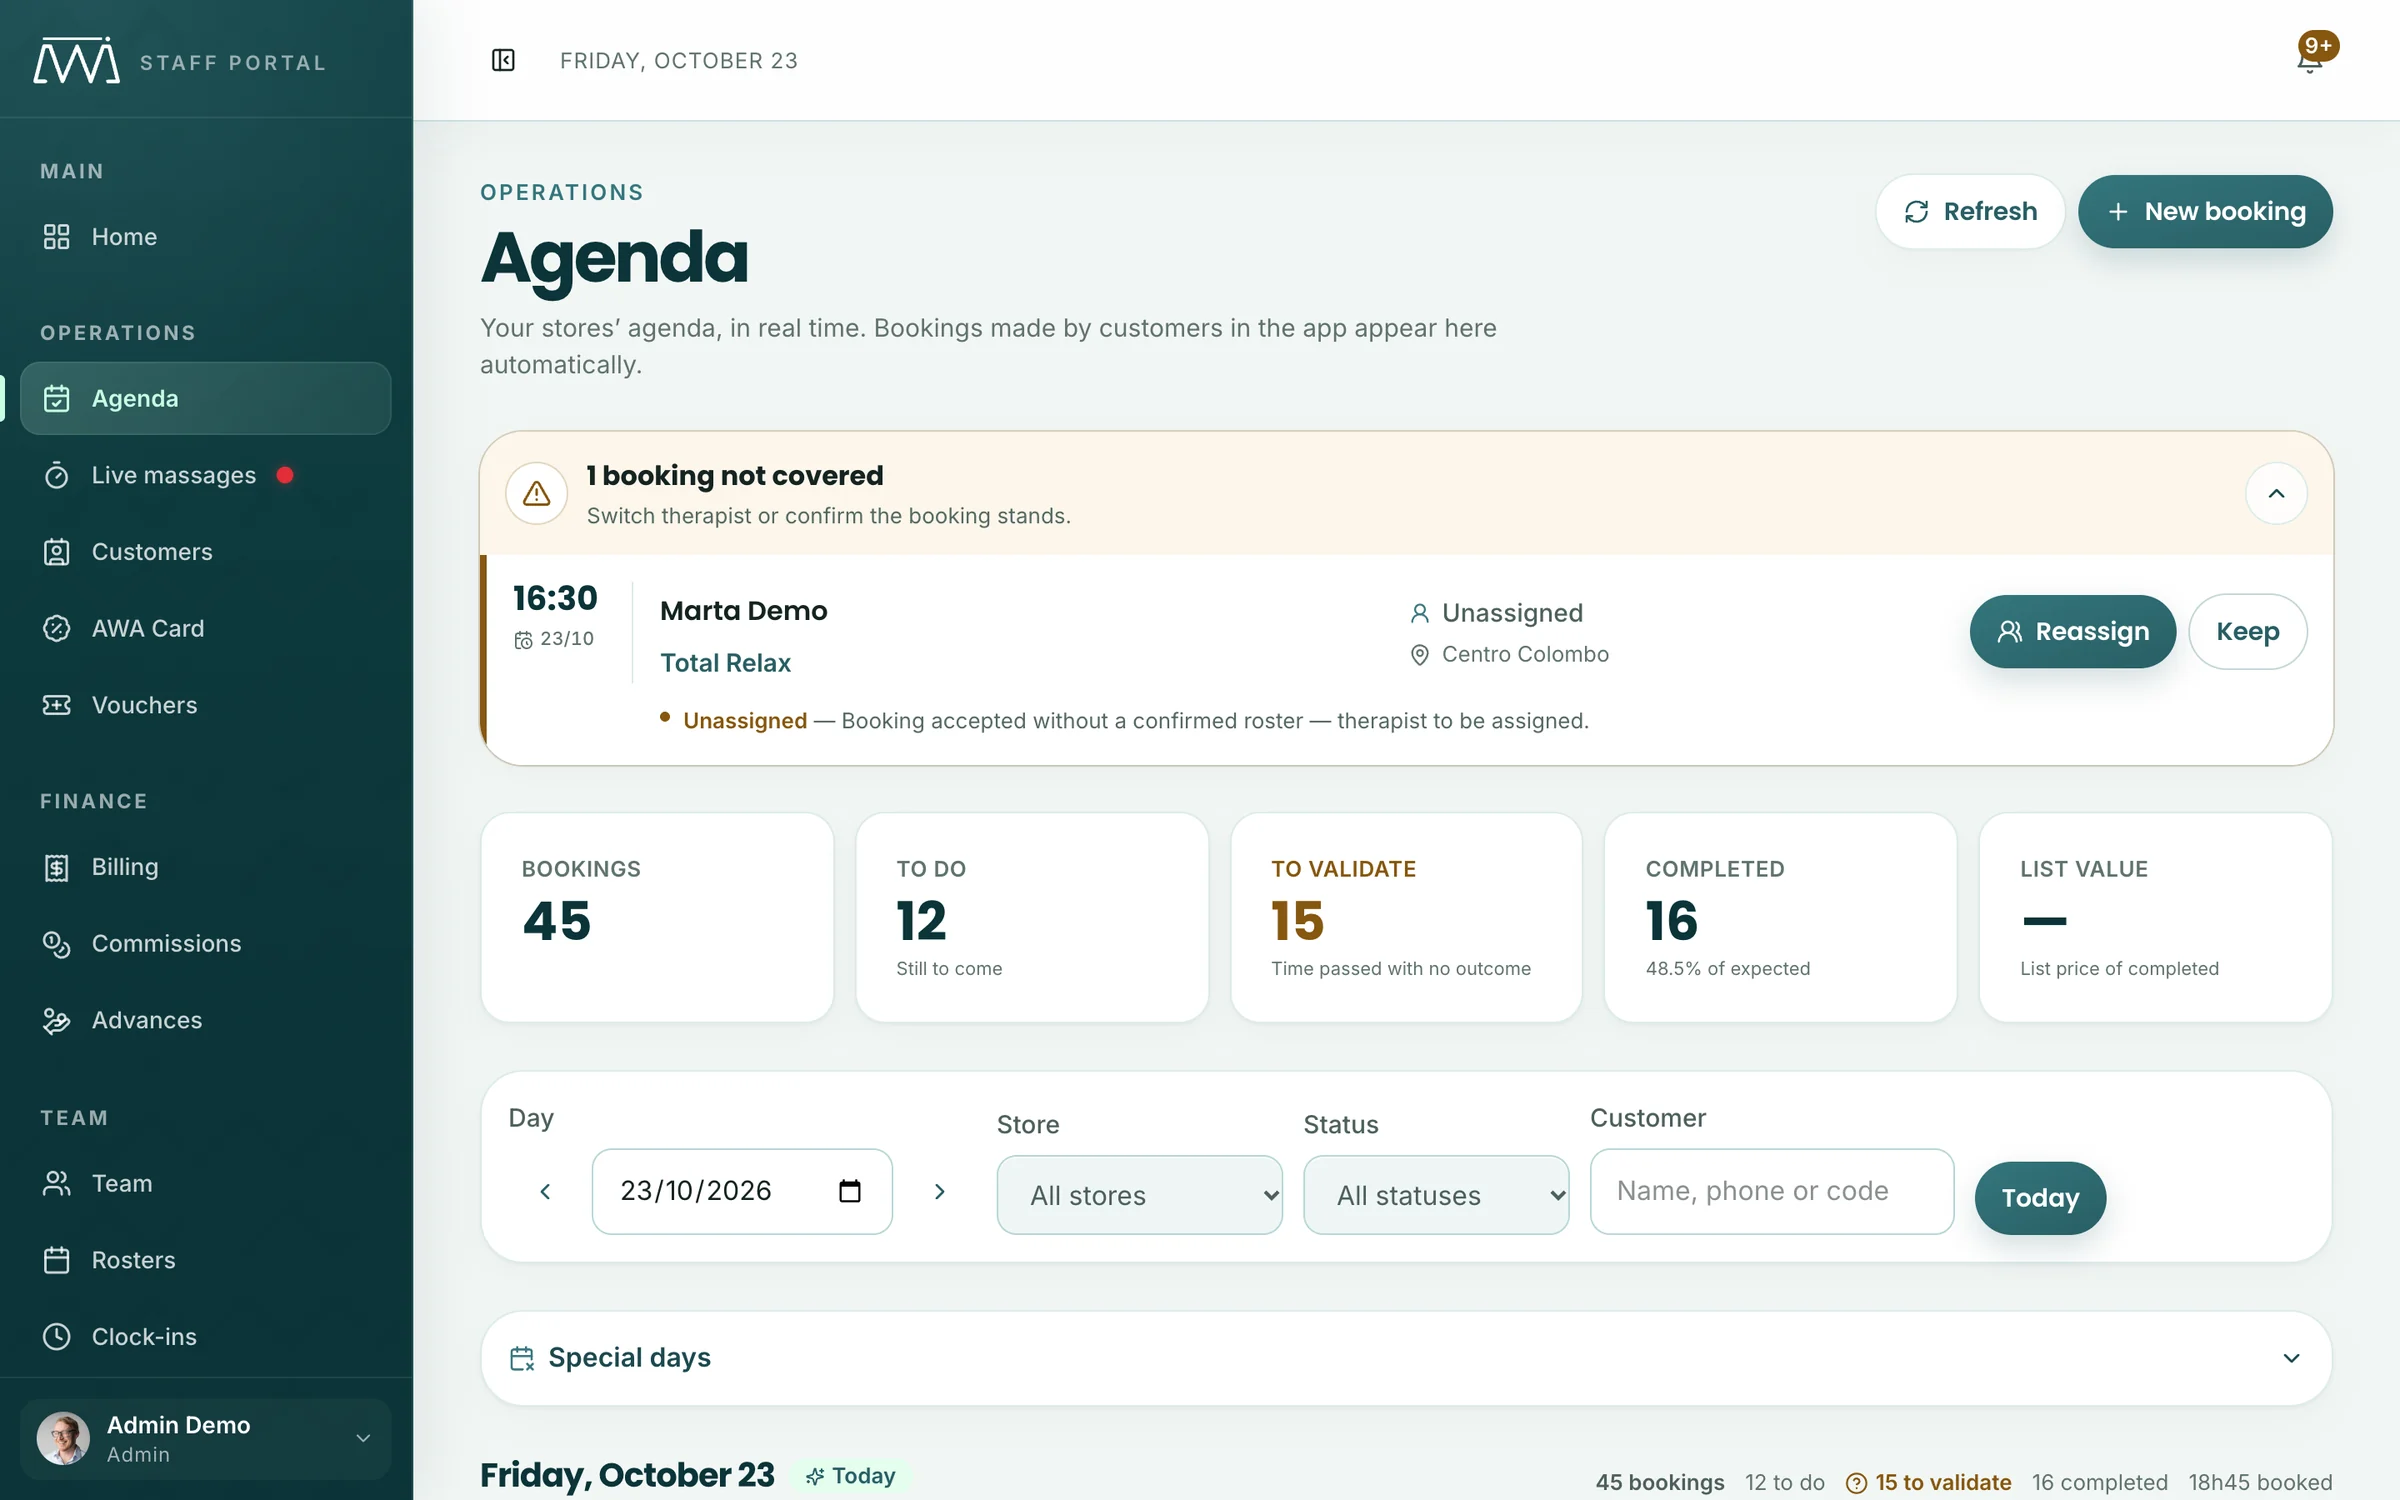Reassign Marta Demo's booking
2400x1500 pixels.
(x=2072, y=632)
